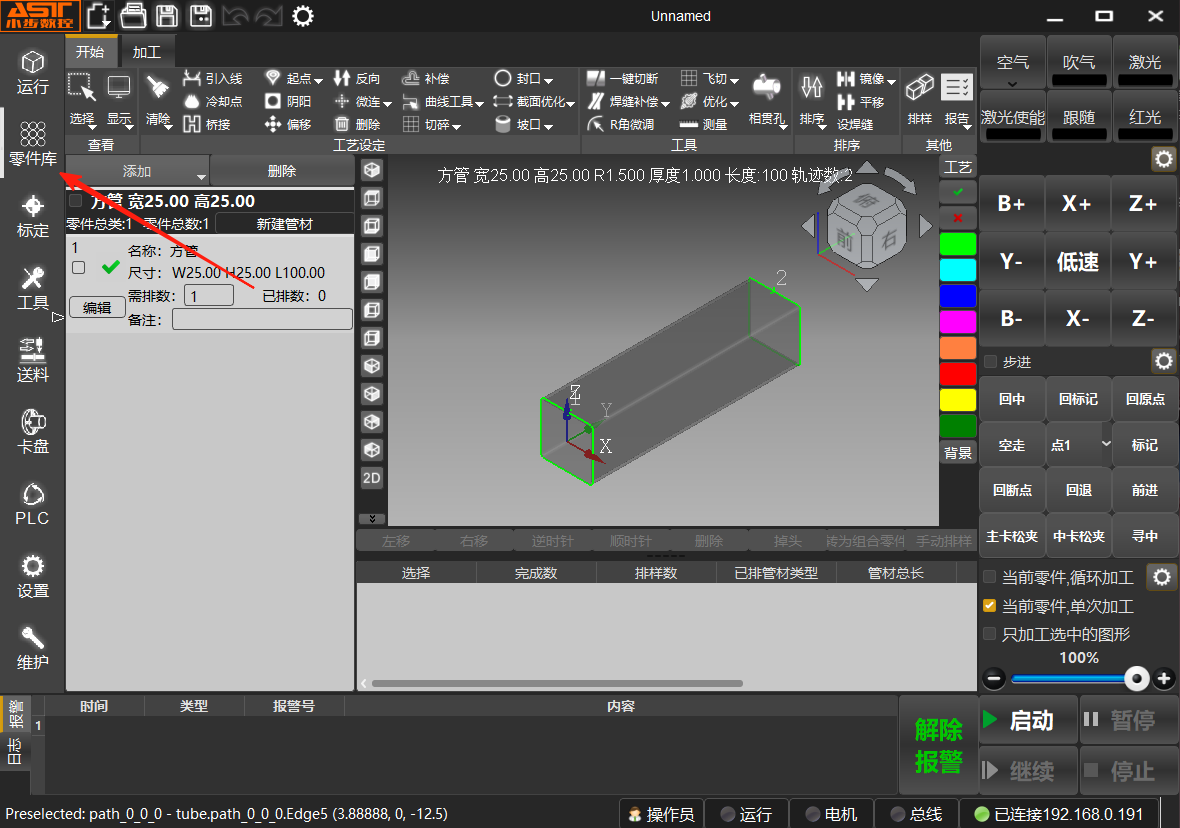
Task: Expand the 起点 start point dropdown
Action: tap(318, 79)
